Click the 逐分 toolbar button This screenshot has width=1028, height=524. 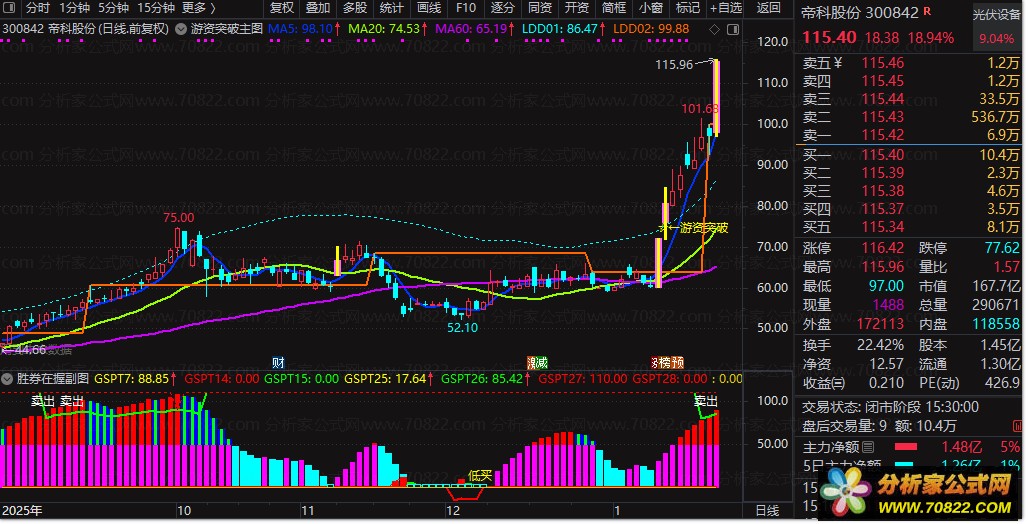click(503, 8)
